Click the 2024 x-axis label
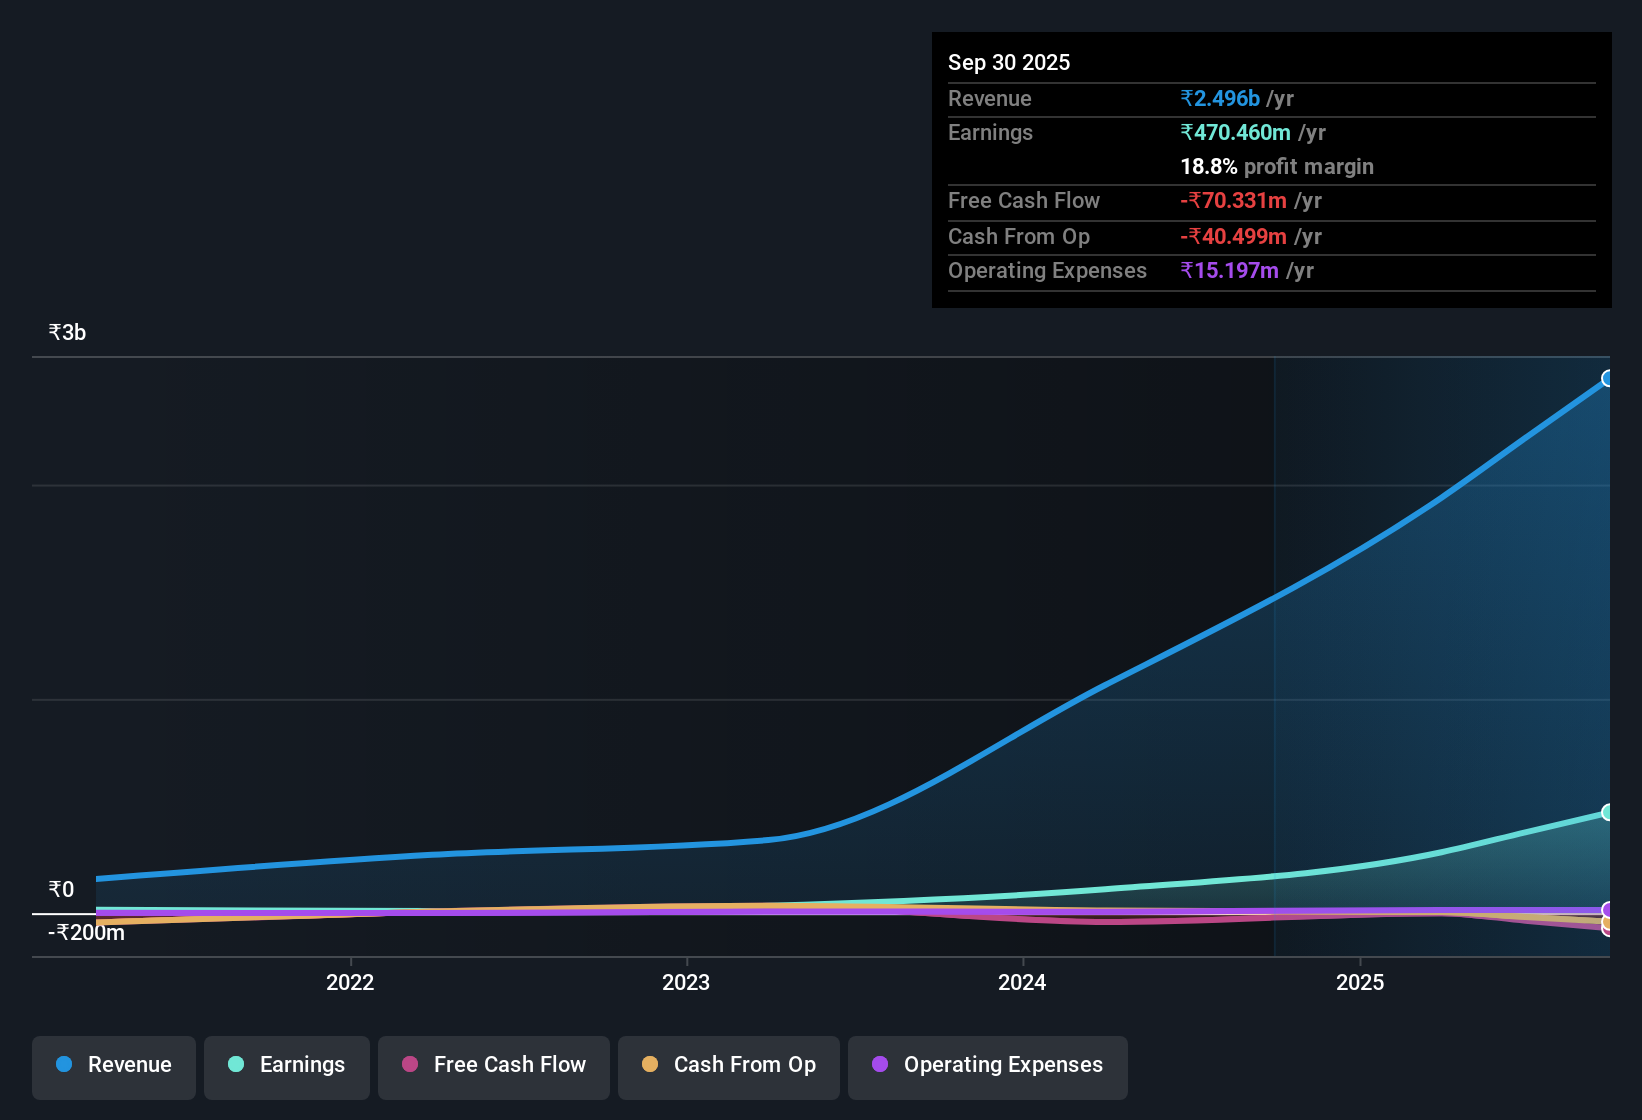The width and height of the screenshot is (1642, 1120). click(1022, 982)
